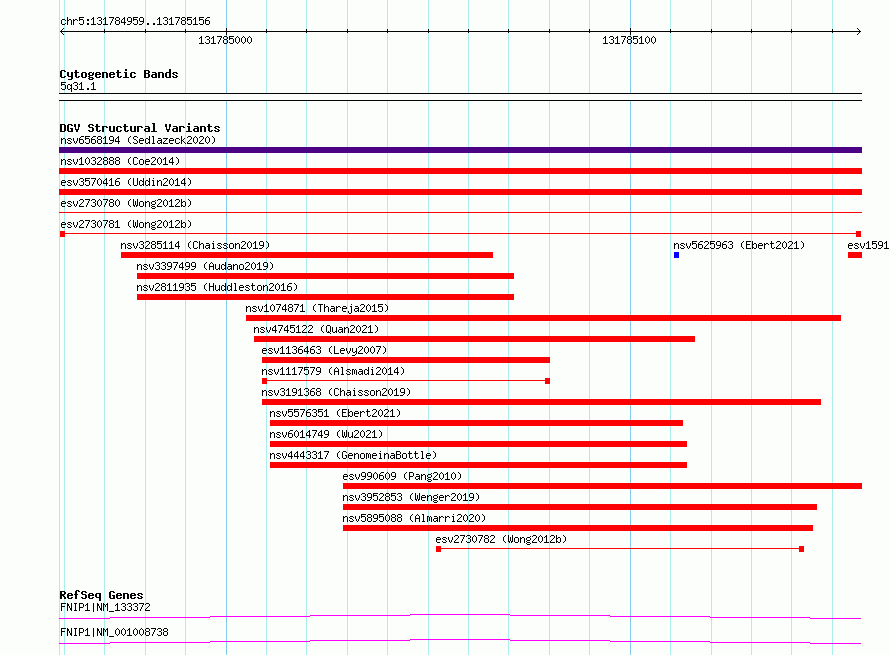Click the FNIP1|NM_133372 magenta transcript line
The image size is (890, 655).
click(x=460, y=616)
